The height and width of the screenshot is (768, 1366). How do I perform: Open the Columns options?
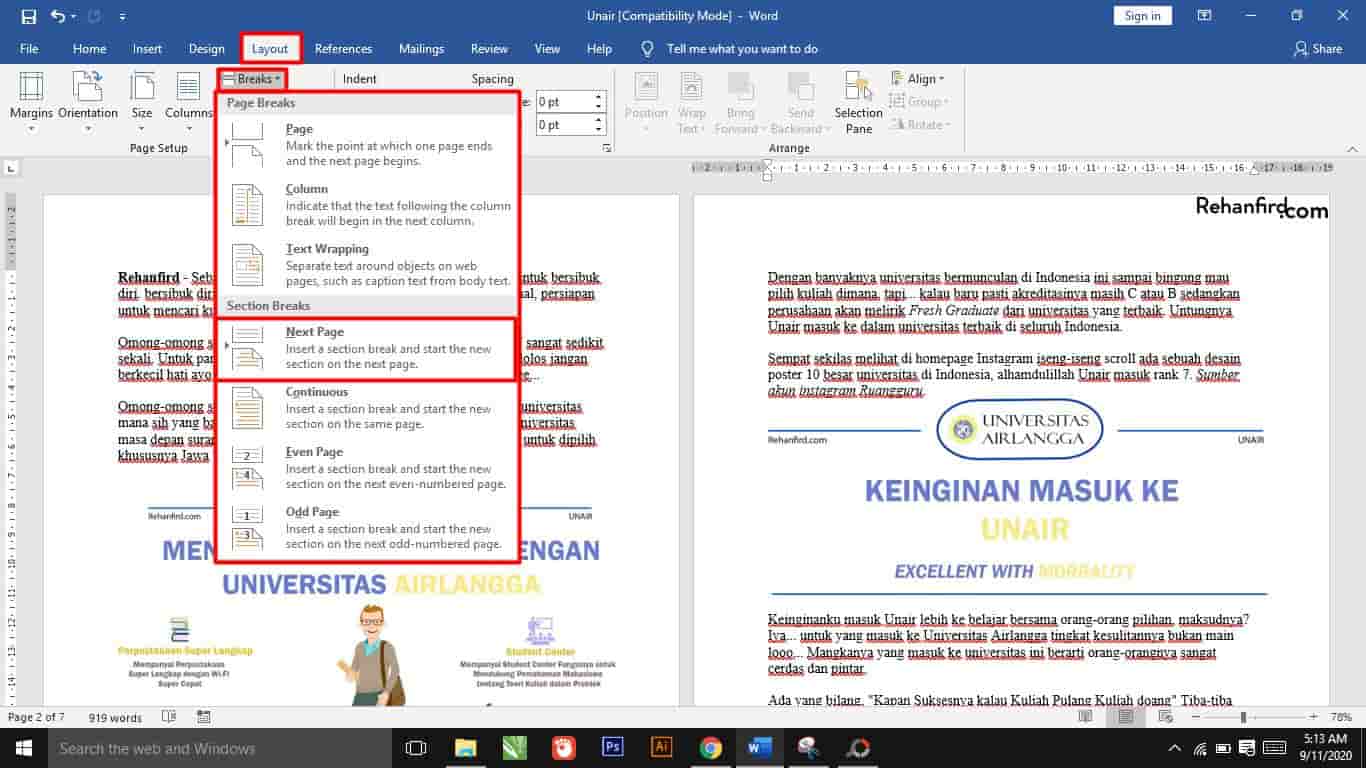point(188,103)
